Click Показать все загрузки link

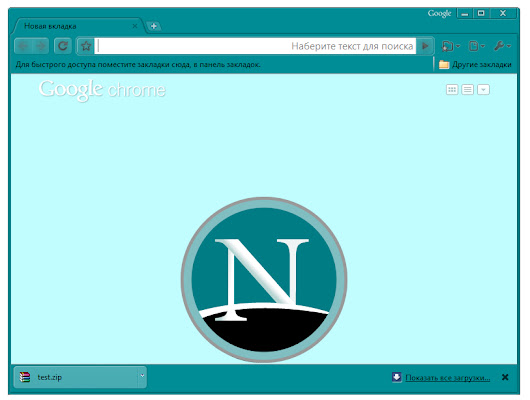[448, 377]
